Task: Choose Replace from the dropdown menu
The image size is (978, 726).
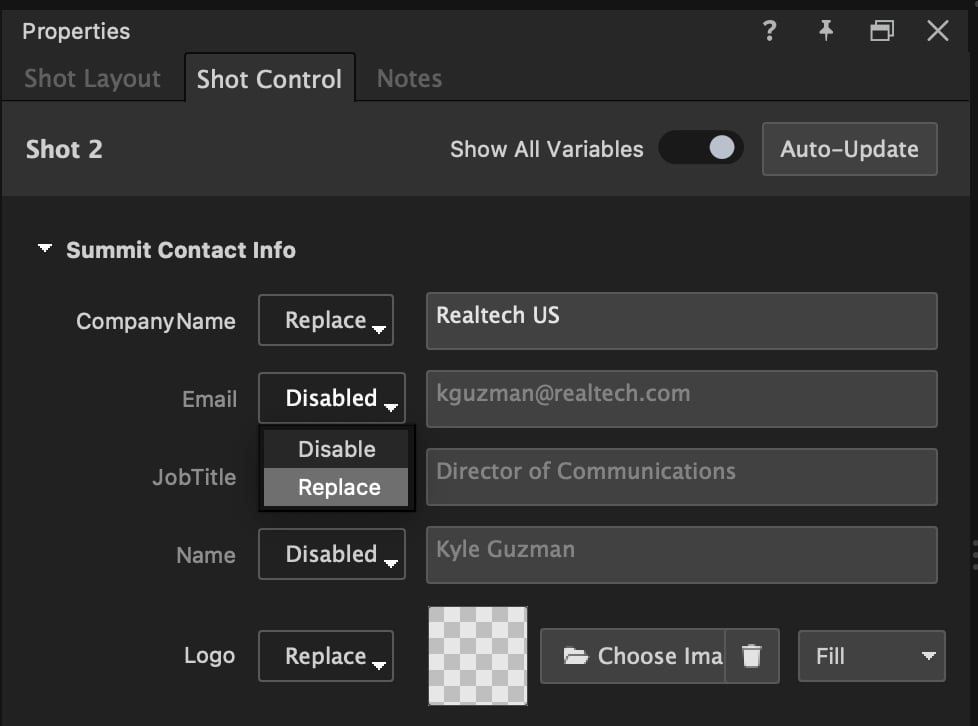Action: tap(336, 487)
